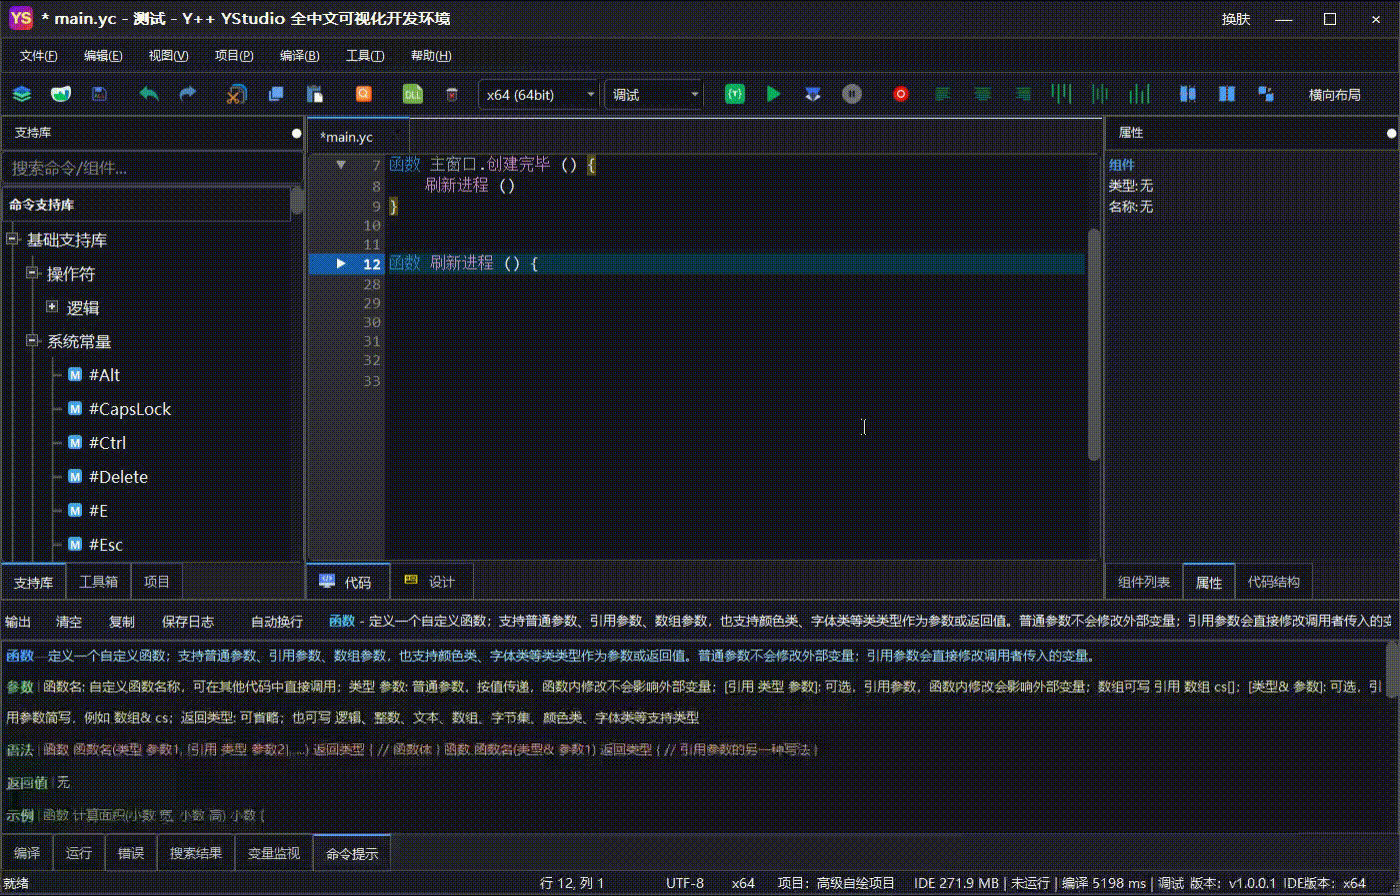The image size is (1400, 896).
Task: Click the red record circle icon
Action: 901,94
